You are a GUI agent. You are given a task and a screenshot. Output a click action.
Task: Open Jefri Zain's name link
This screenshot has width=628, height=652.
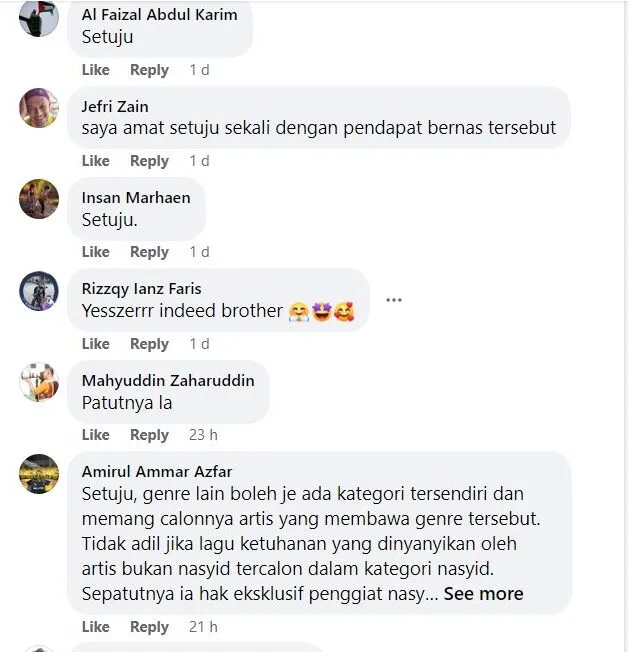115,106
